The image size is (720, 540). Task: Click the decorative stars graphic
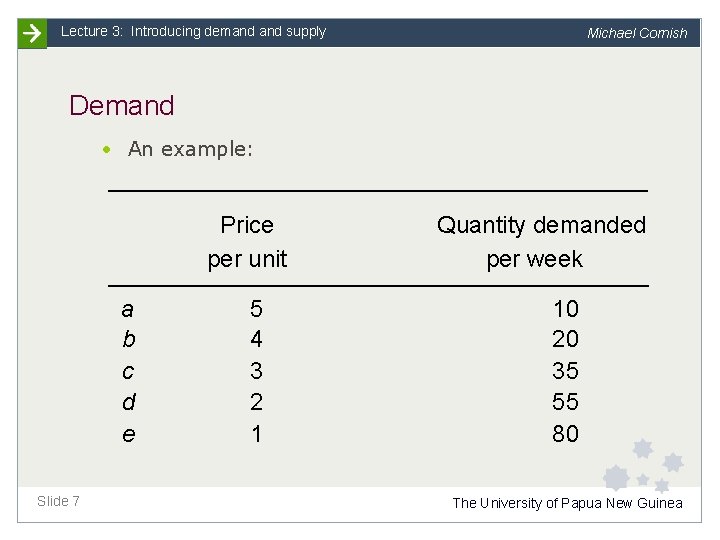click(x=644, y=467)
